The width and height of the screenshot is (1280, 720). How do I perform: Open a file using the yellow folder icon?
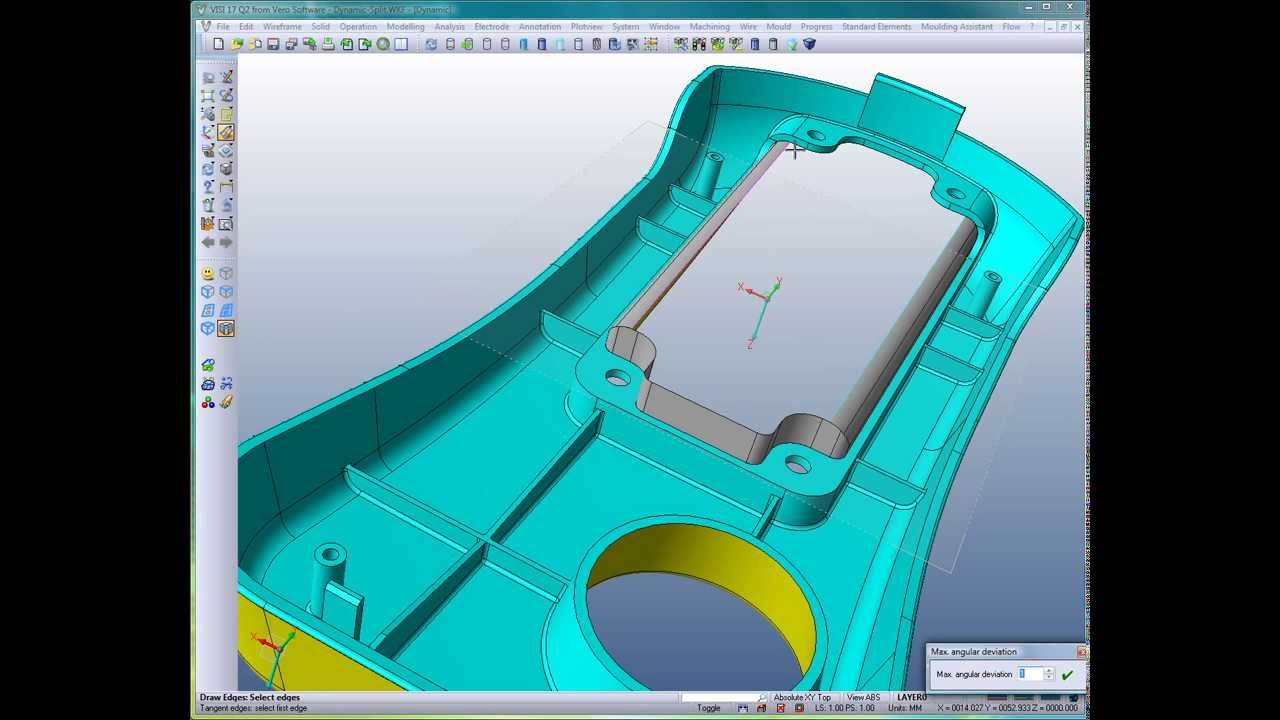(x=237, y=44)
